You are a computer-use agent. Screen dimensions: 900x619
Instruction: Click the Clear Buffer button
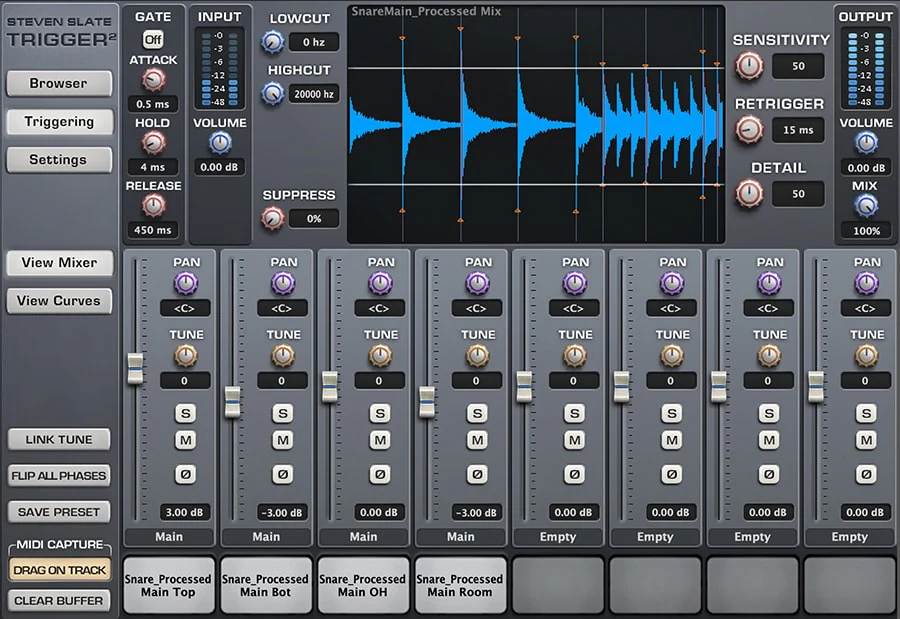58,600
